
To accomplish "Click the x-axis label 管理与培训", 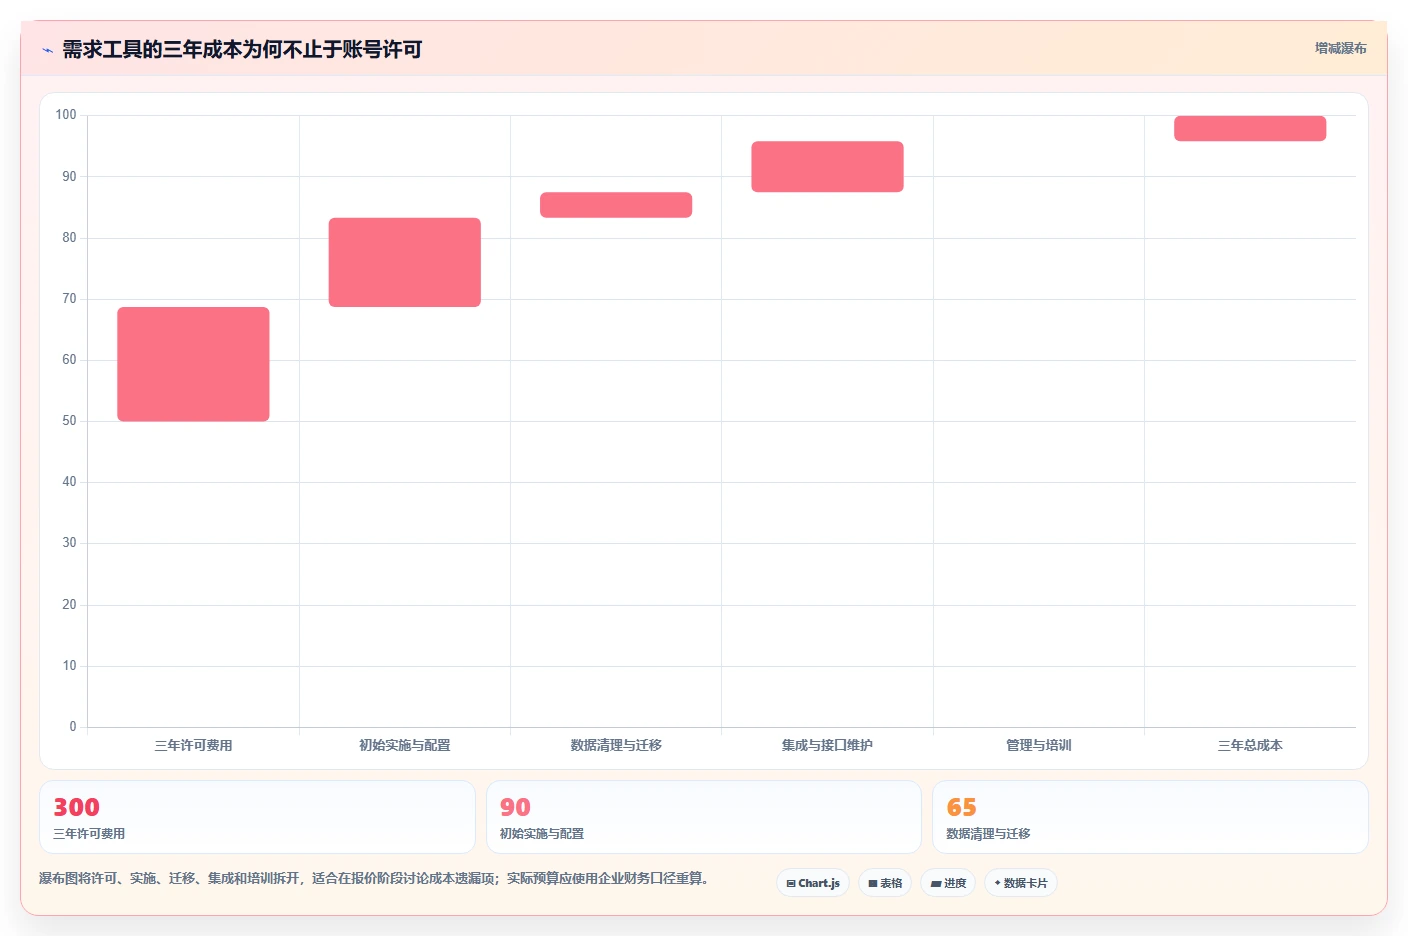I will pyautogui.click(x=1039, y=745).
